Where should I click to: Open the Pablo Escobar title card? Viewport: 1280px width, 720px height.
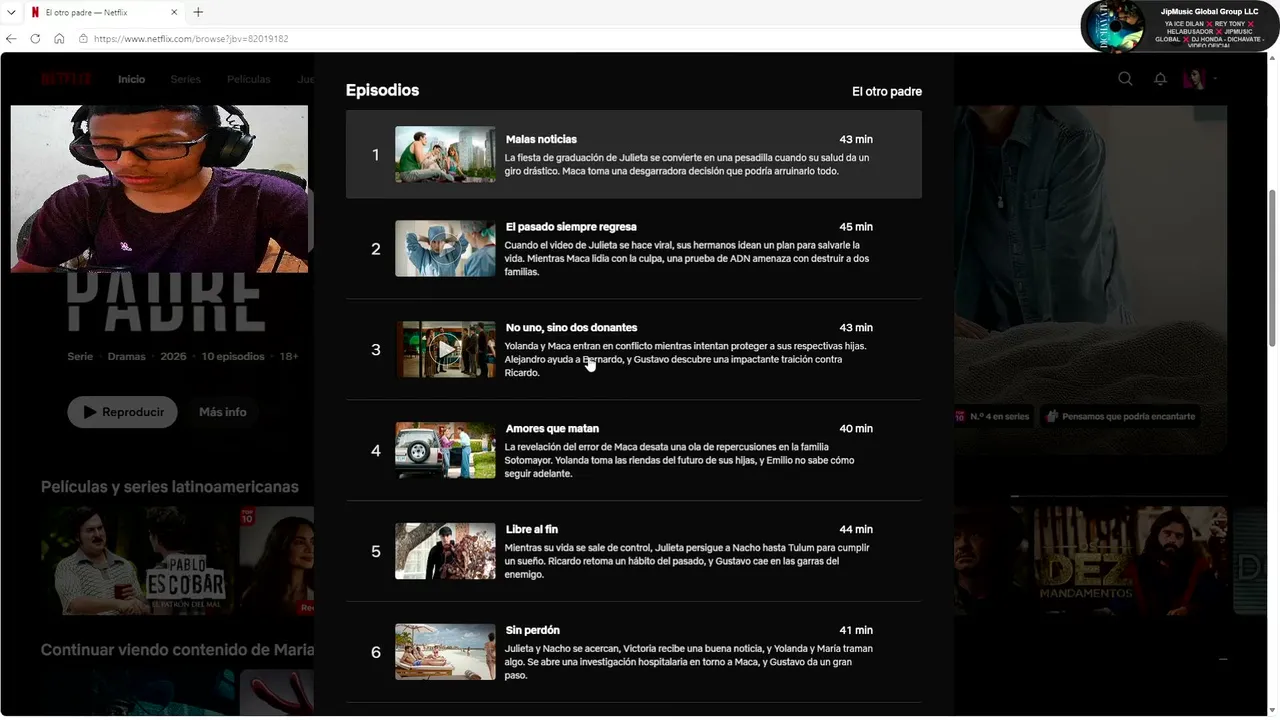tap(136, 560)
